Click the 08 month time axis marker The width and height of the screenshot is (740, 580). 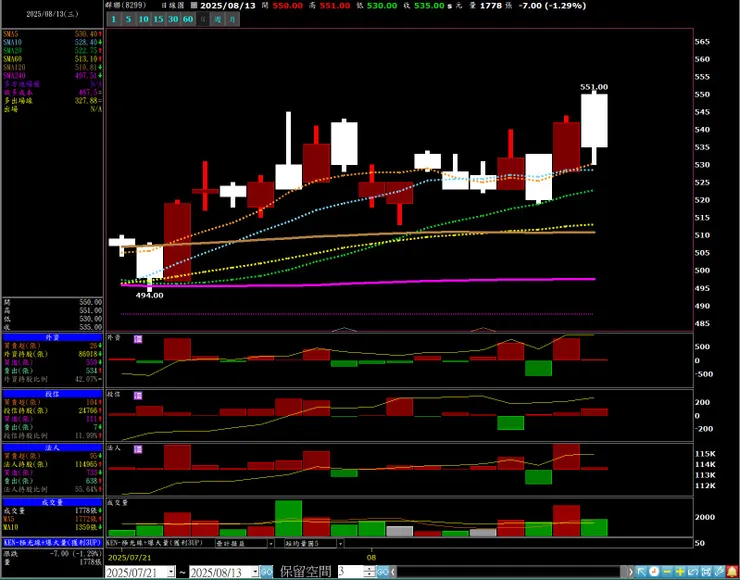tap(372, 557)
